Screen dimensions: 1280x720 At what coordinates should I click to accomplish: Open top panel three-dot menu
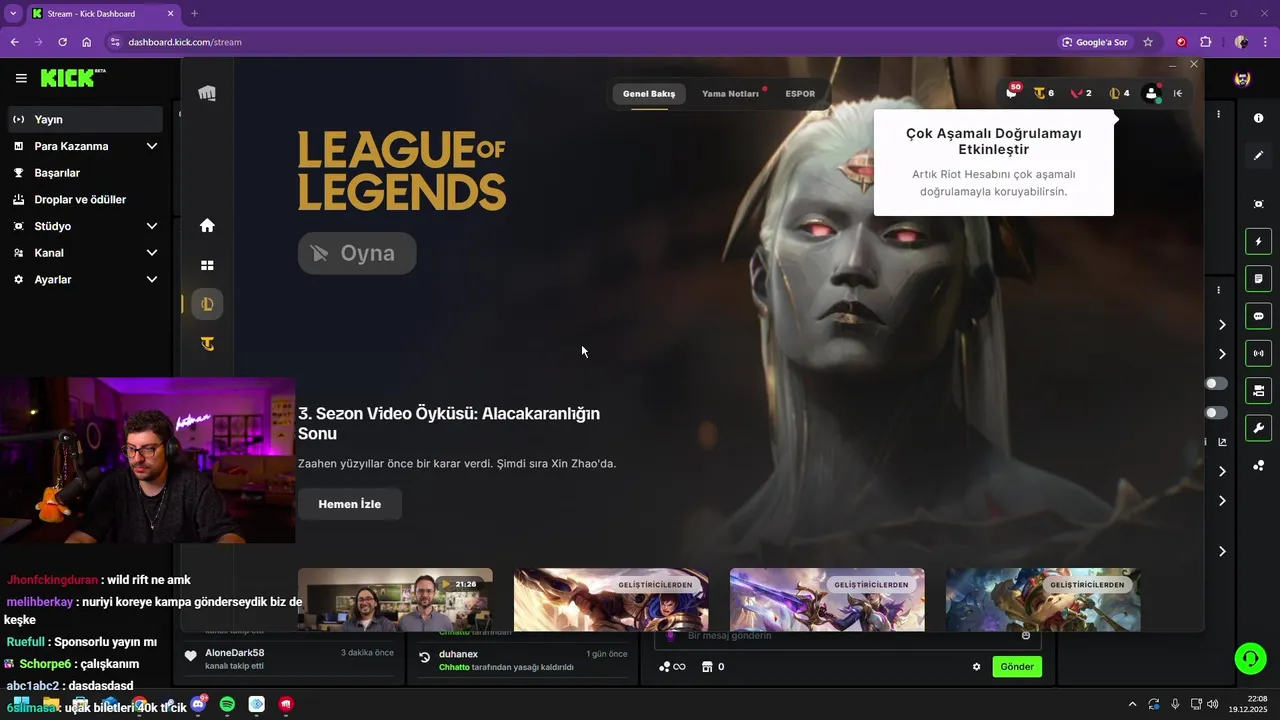1218,115
